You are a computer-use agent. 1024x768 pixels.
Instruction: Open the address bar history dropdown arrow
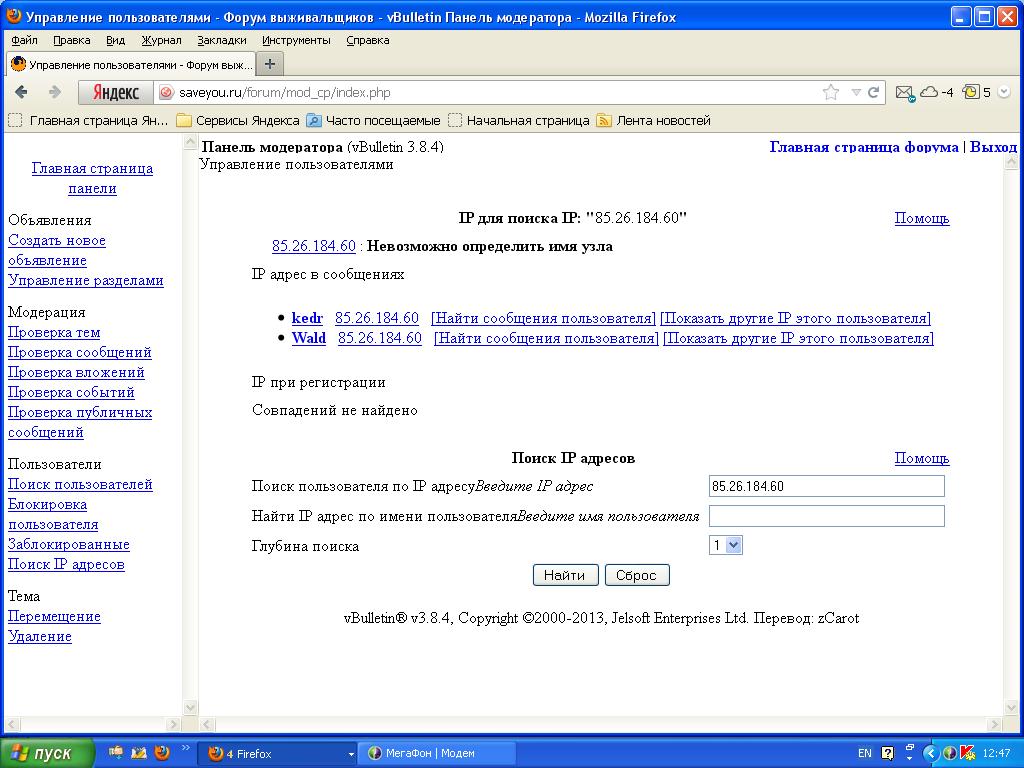856,92
